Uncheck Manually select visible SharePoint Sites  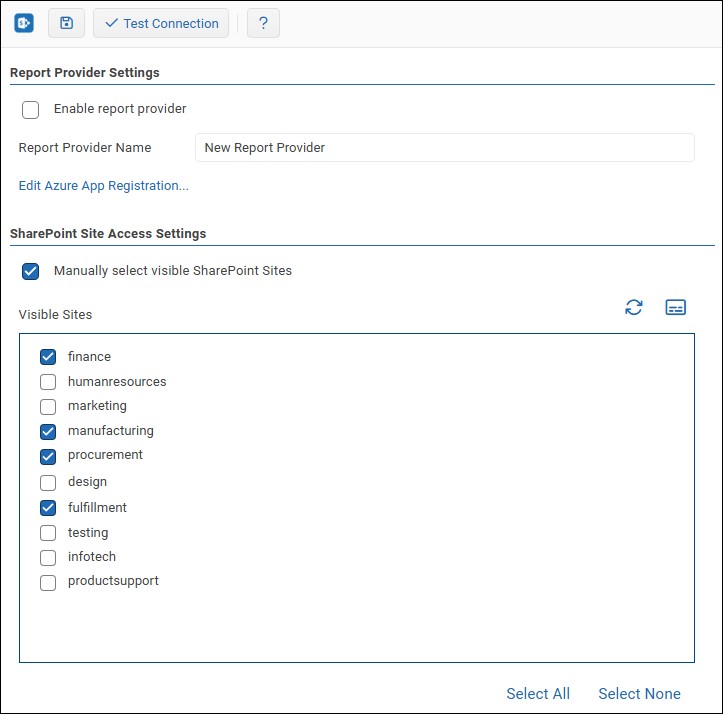[31, 271]
